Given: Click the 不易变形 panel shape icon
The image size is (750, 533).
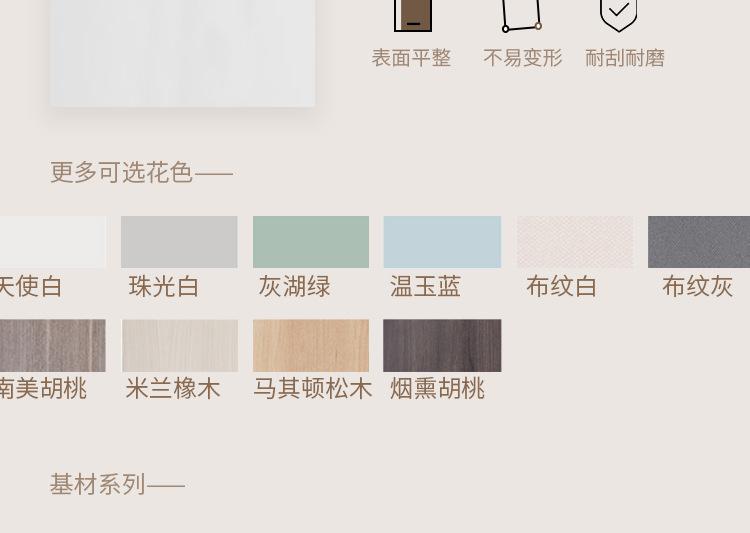Looking at the screenshot, I should click(521, 16).
